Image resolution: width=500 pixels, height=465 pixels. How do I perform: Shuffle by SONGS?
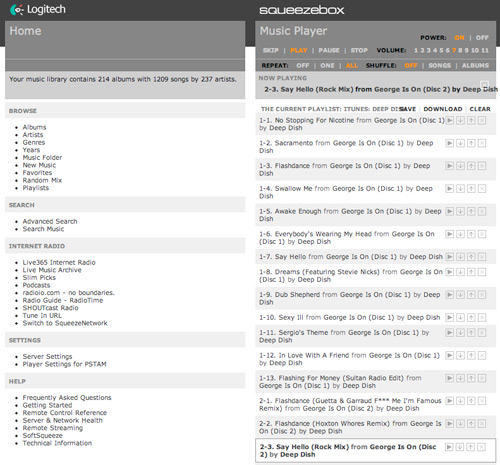pyautogui.click(x=440, y=65)
